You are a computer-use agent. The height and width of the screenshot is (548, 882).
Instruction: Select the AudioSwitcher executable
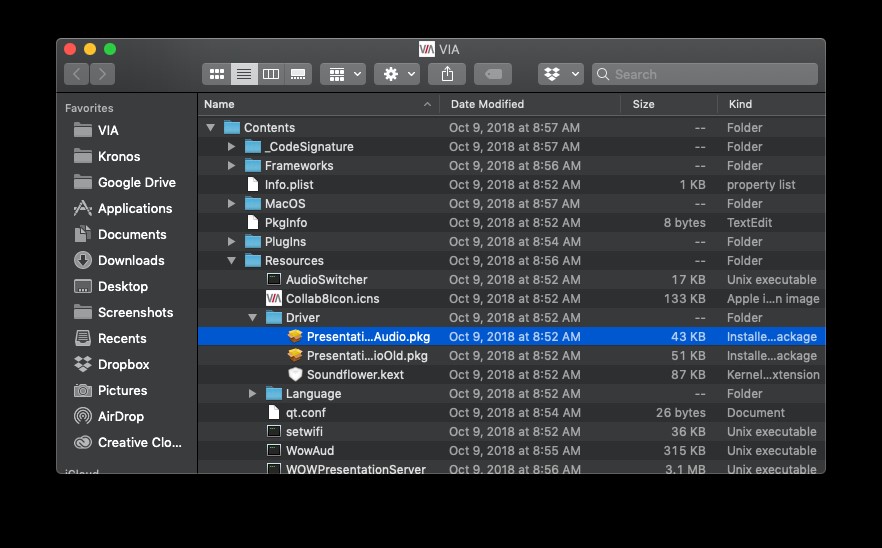(511, 280)
